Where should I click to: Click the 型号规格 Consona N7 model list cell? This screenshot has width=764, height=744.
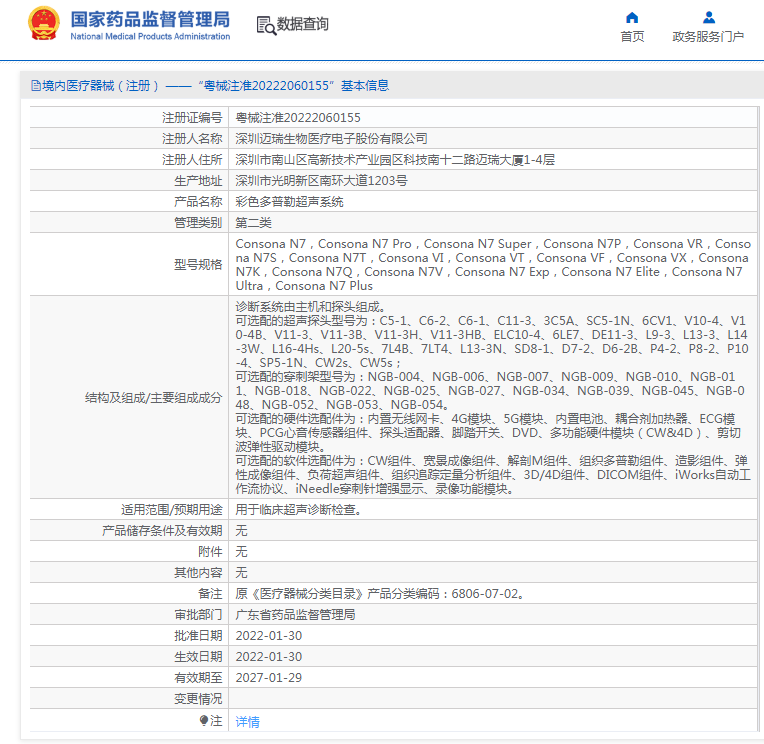(x=492, y=264)
